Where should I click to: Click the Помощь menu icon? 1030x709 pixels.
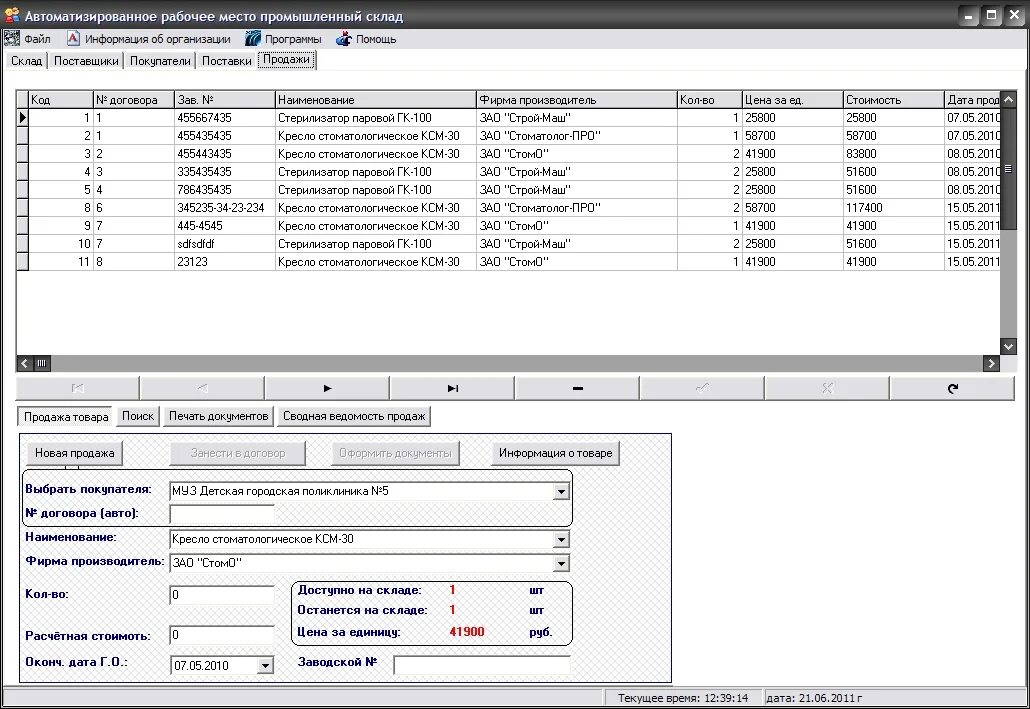tap(344, 39)
